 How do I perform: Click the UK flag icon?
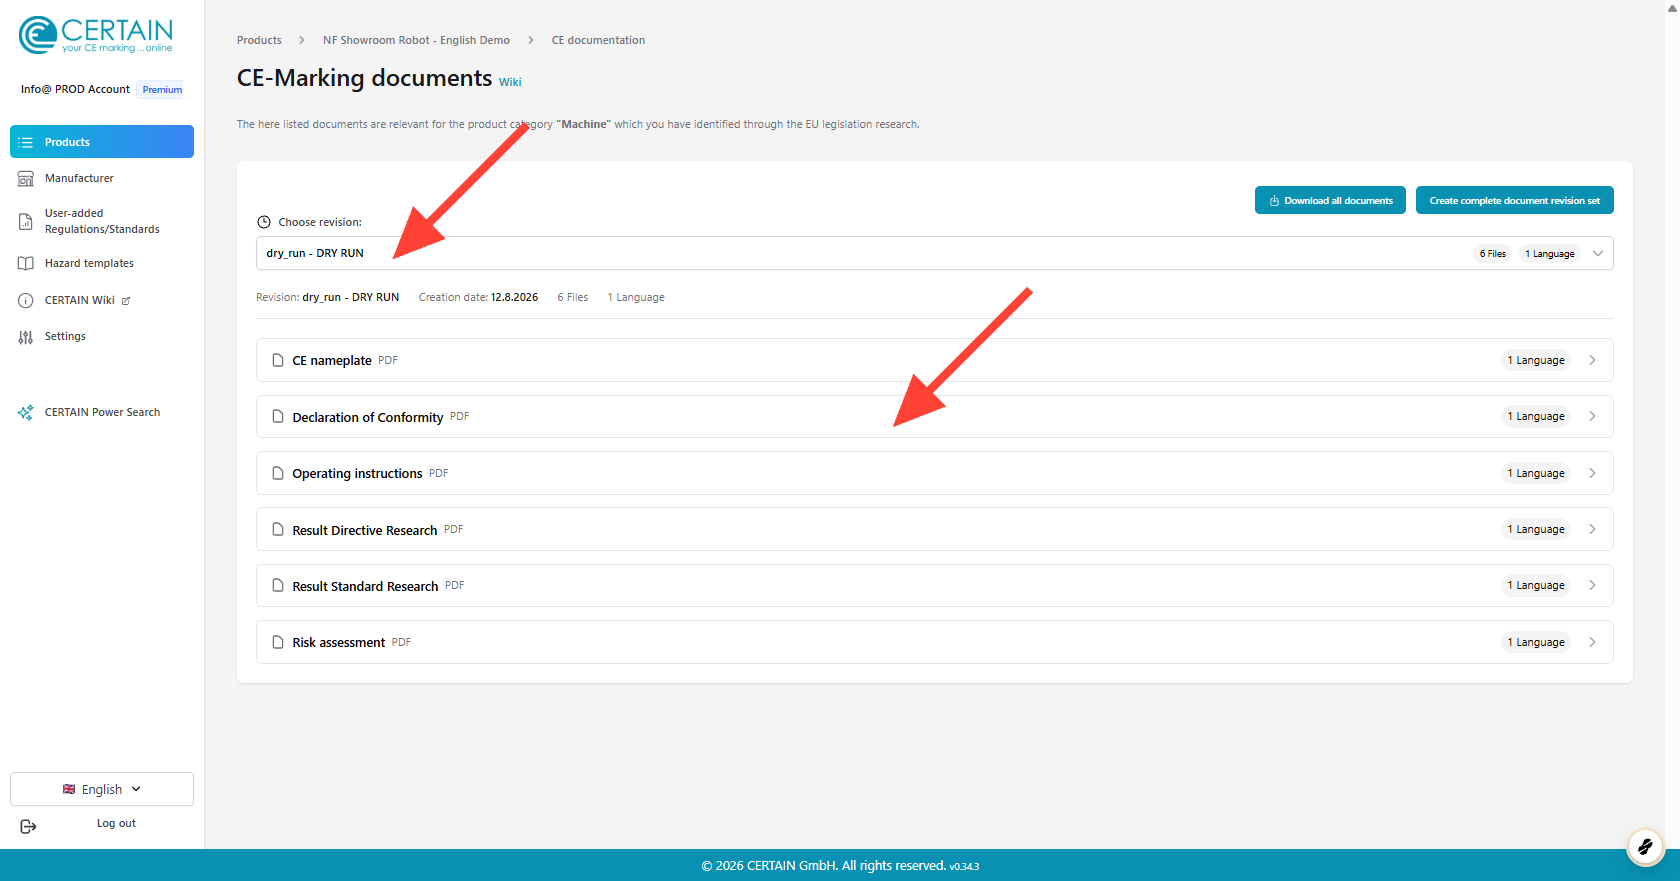pyautogui.click(x=69, y=789)
